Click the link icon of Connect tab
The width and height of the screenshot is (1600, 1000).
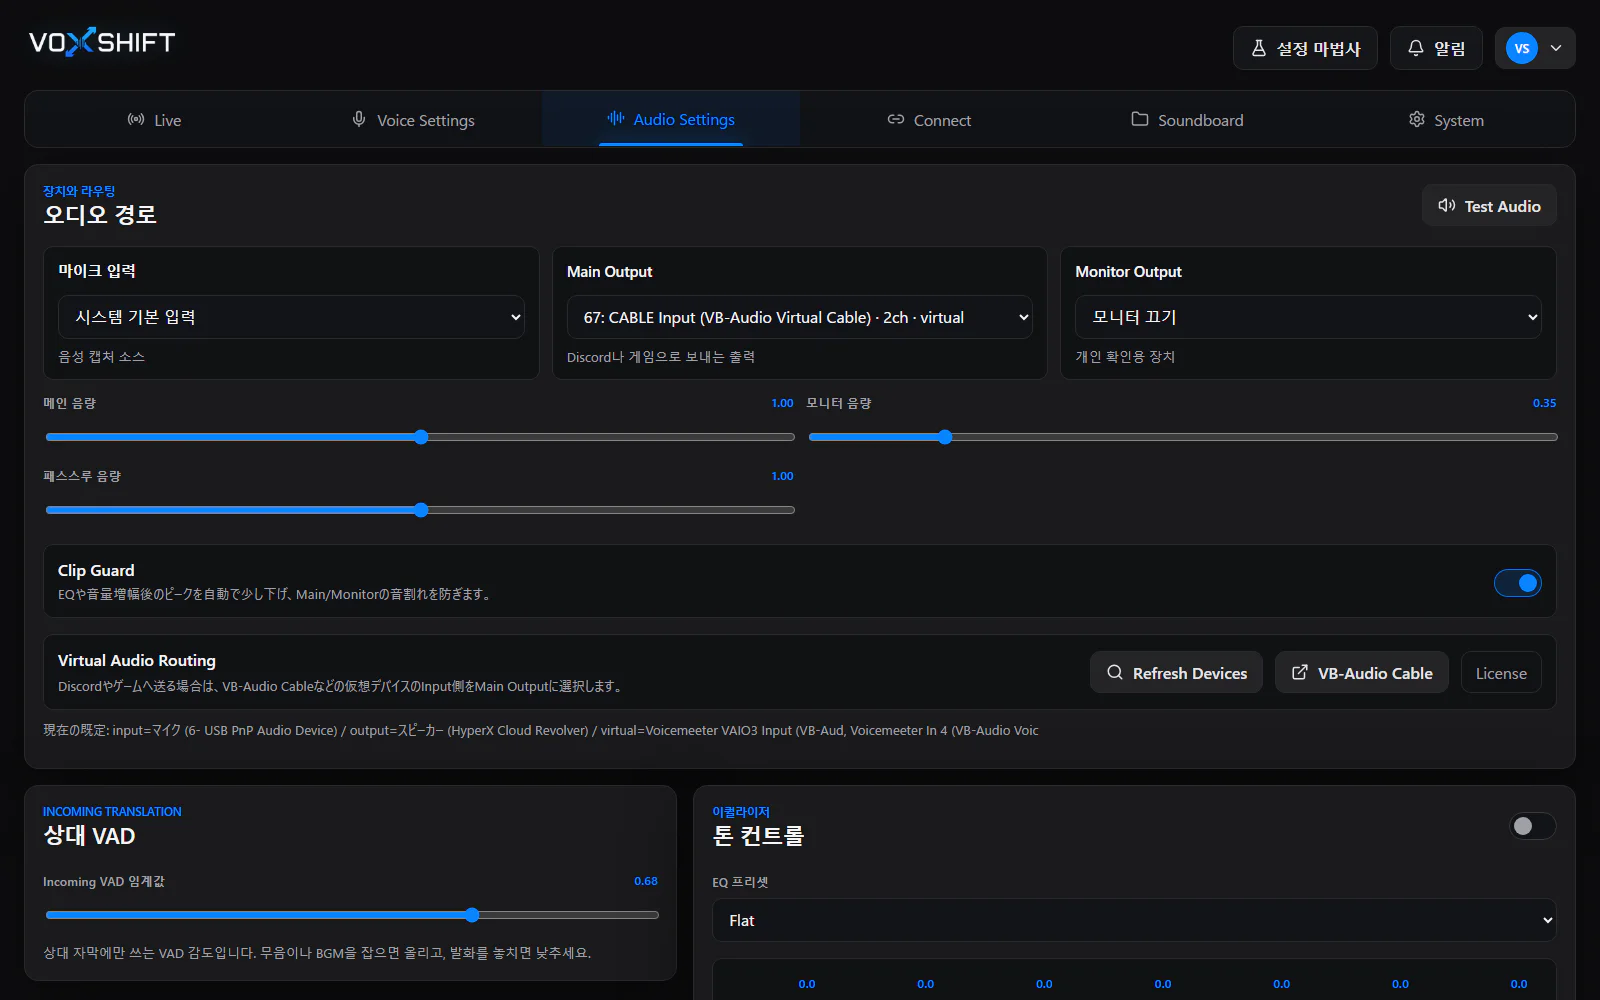pos(896,119)
